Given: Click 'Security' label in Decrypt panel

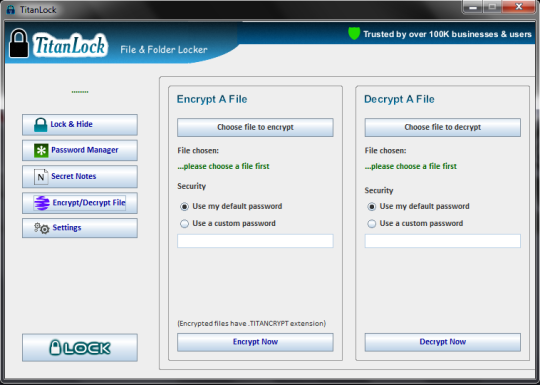Looking at the screenshot, I should point(379,190).
